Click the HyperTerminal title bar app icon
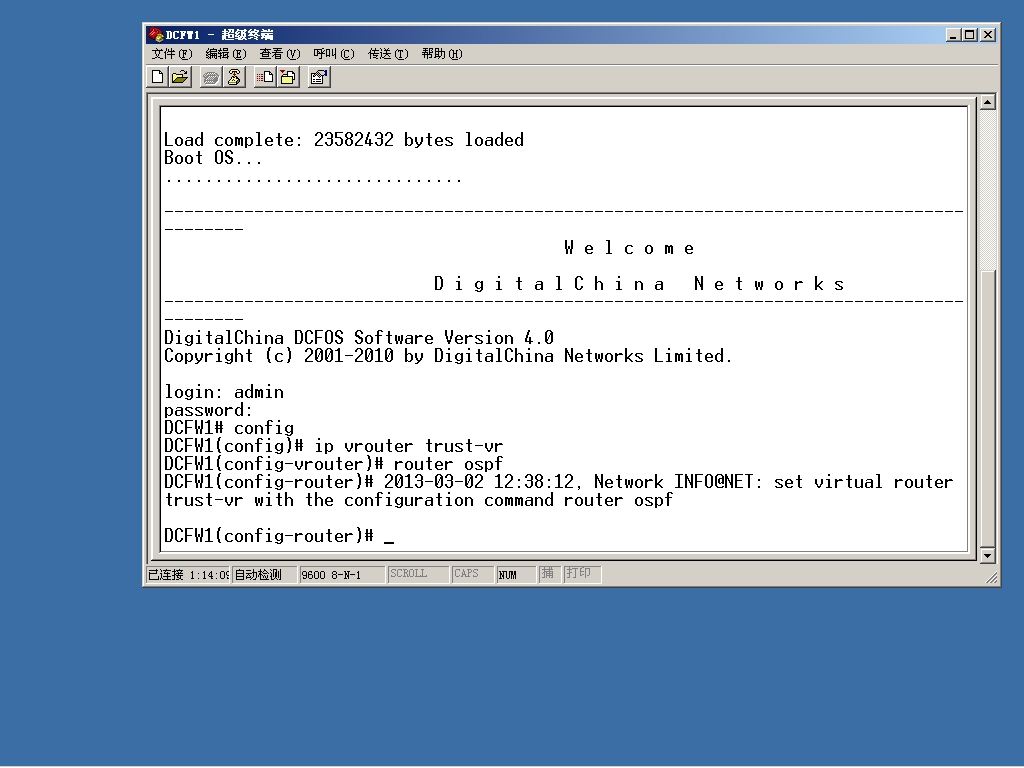The image size is (1024, 768). [x=155, y=35]
